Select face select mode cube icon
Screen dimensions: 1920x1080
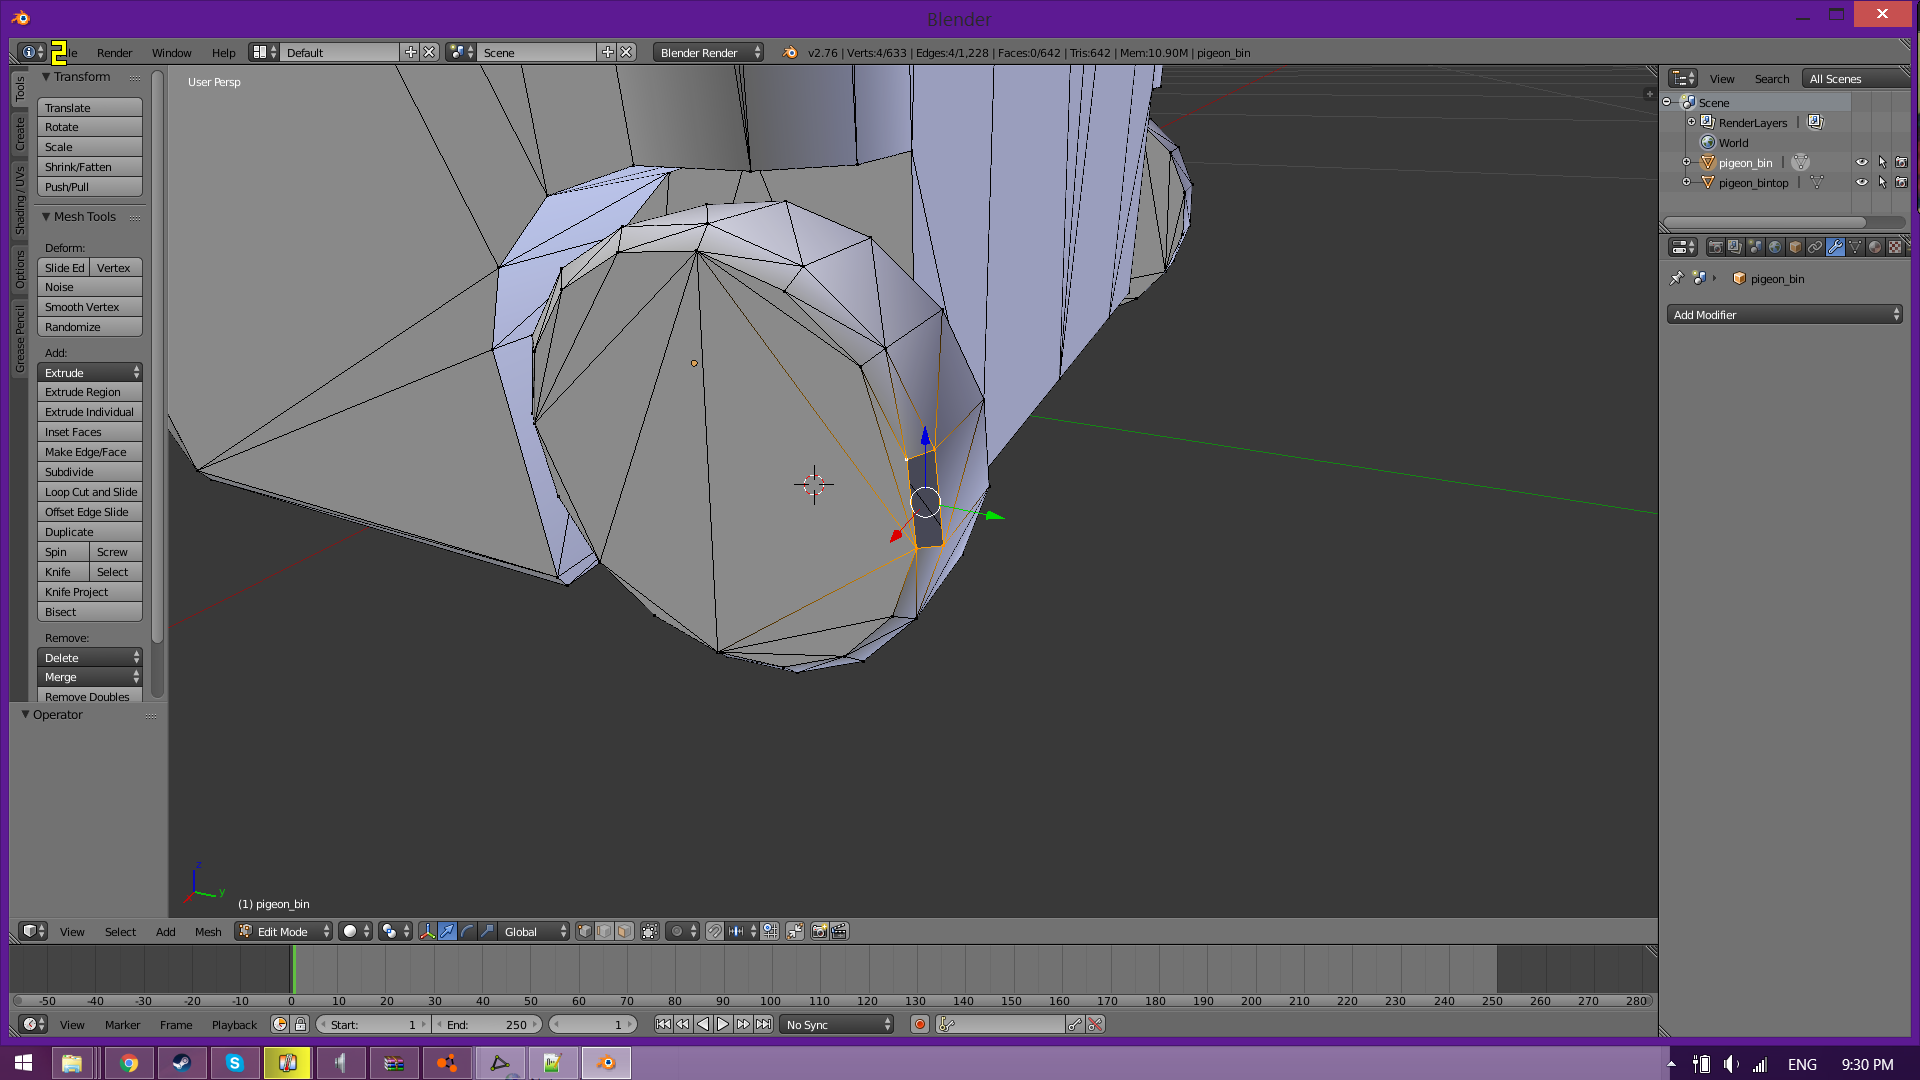(x=624, y=931)
